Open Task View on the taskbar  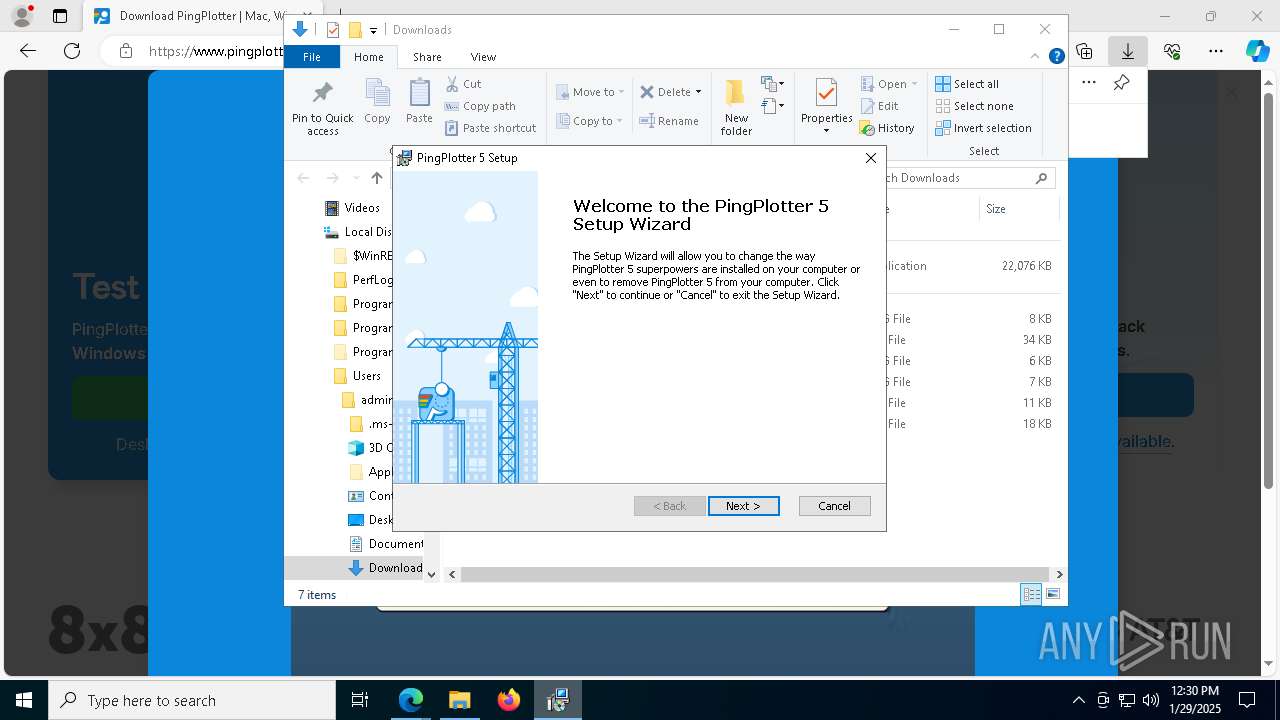click(x=360, y=700)
